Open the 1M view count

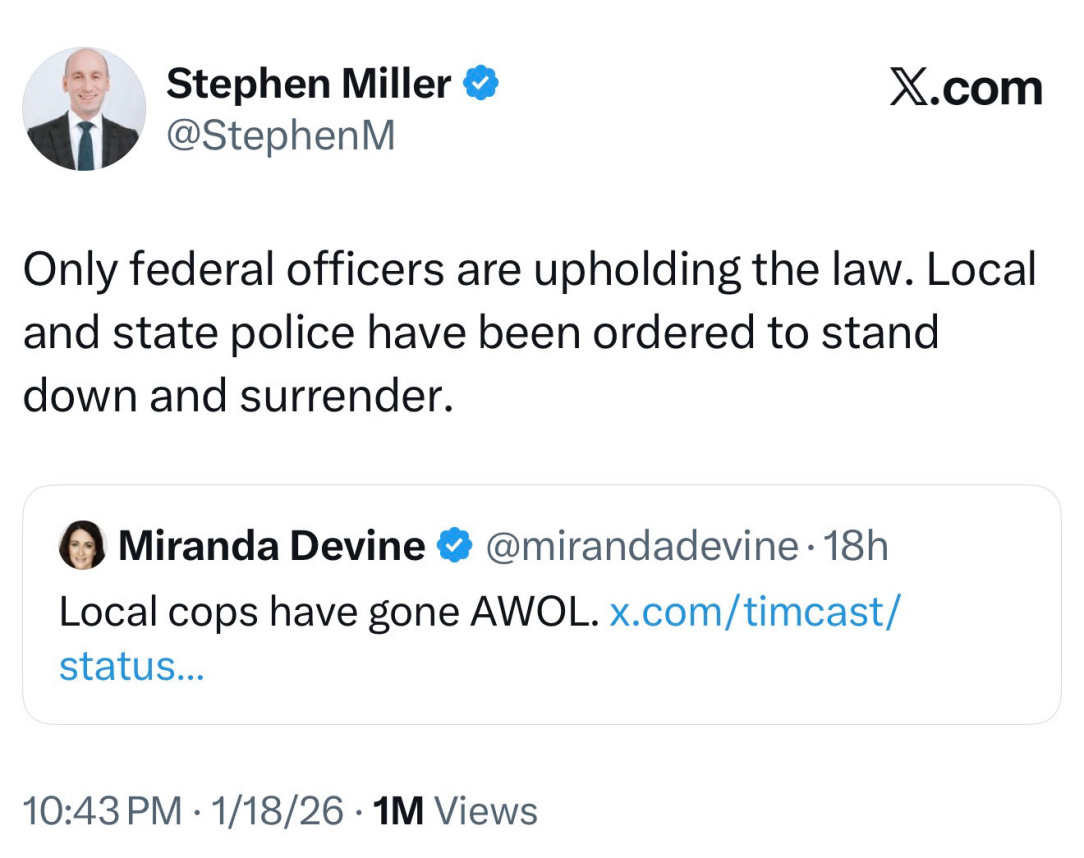398,810
